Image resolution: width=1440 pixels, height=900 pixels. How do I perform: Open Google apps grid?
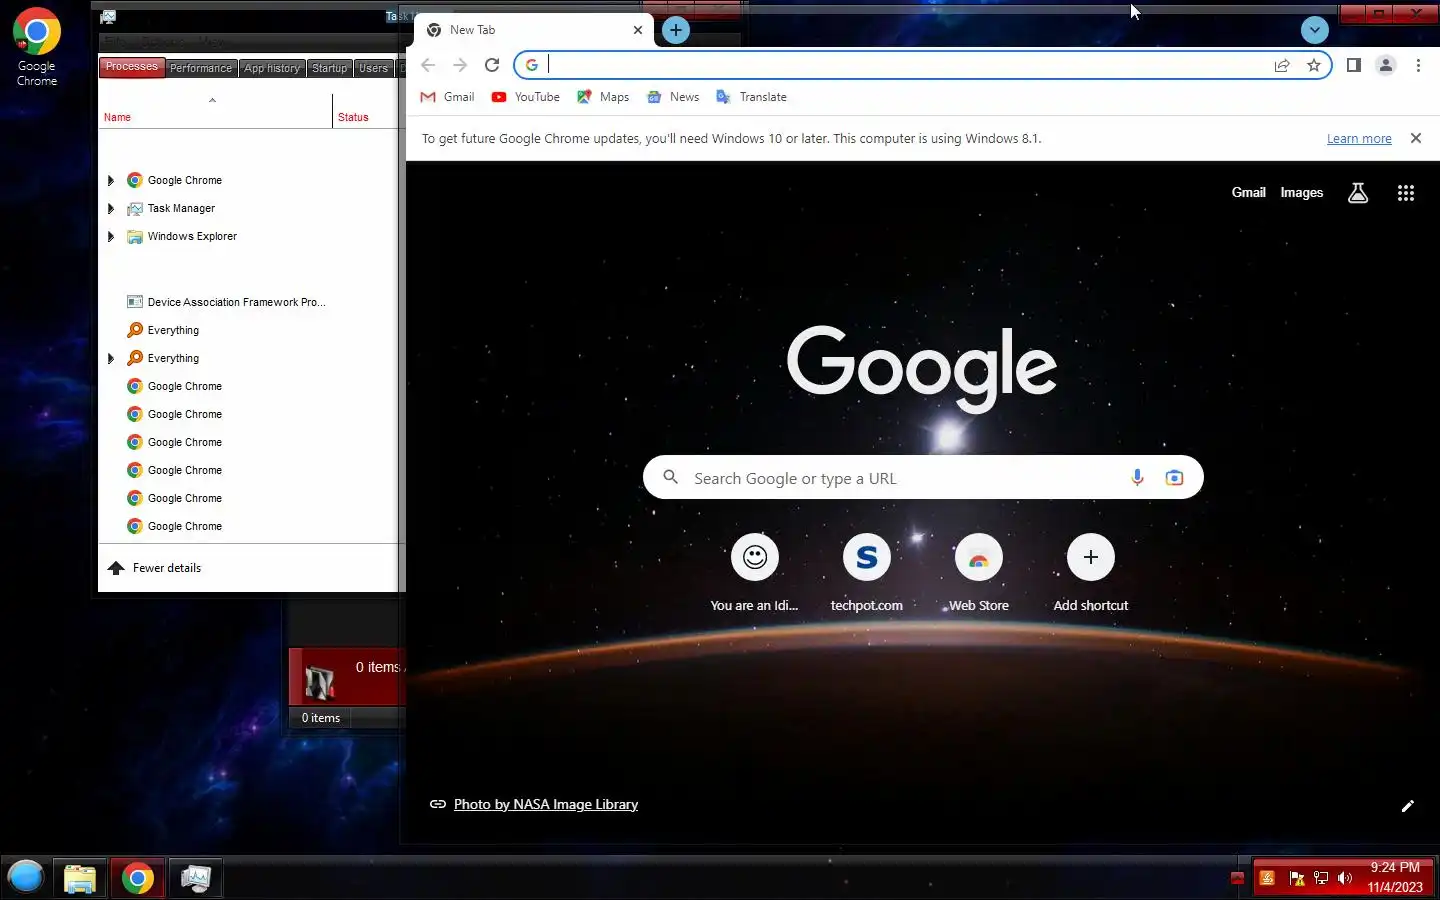[1406, 193]
